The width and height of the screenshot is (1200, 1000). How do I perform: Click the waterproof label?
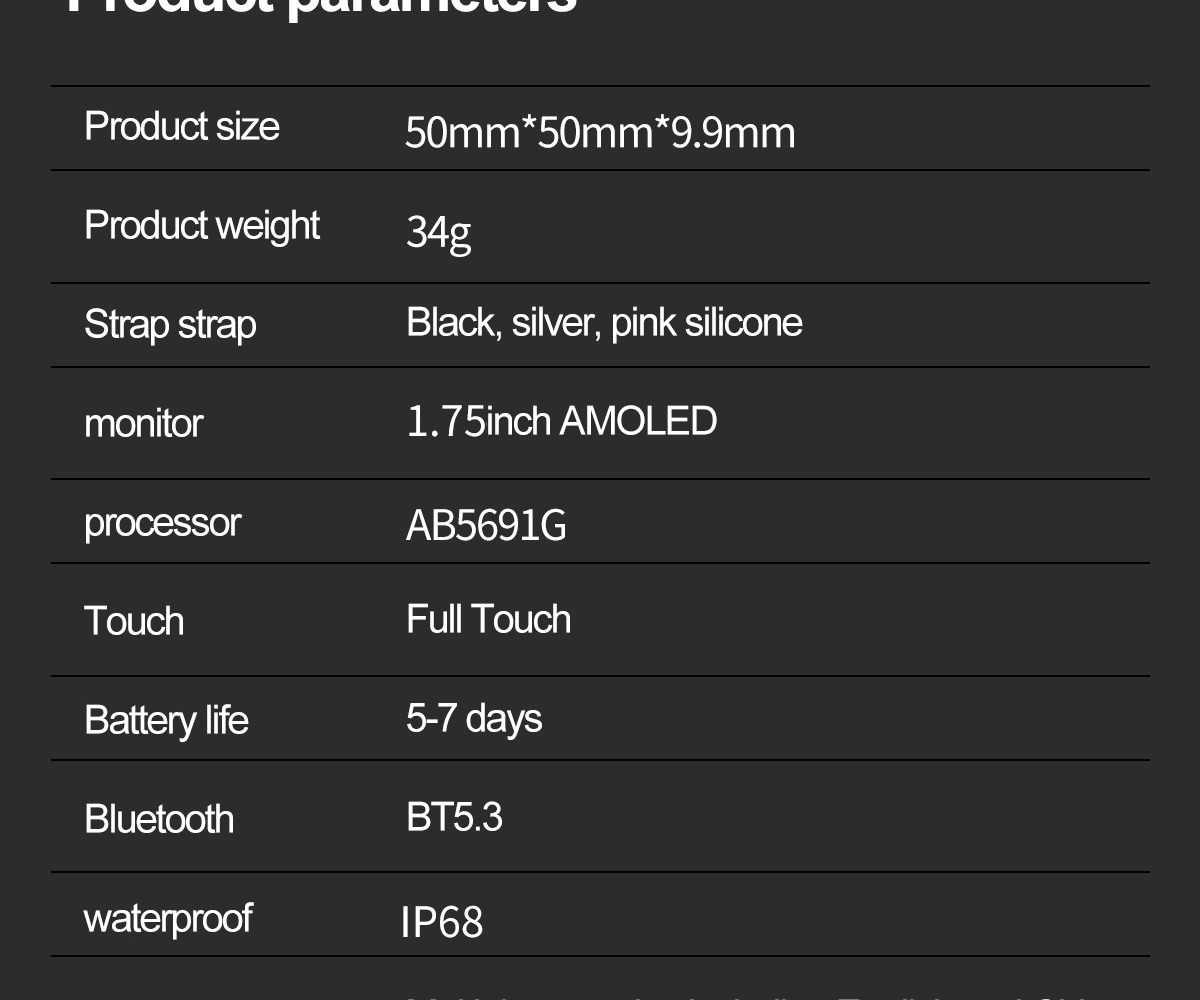coord(168,919)
